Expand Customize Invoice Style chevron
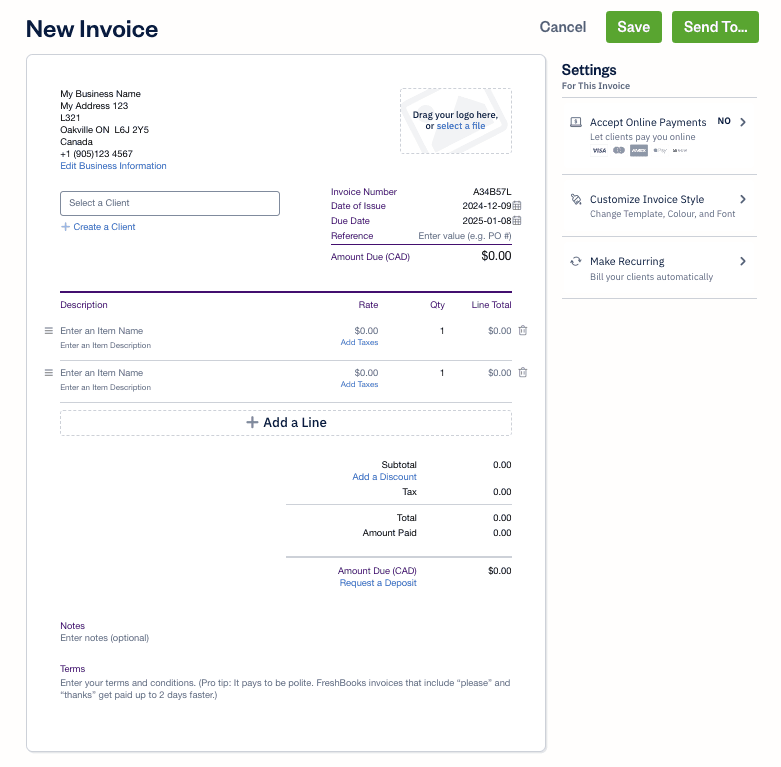The height and width of the screenshot is (767, 781). [x=743, y=200]
